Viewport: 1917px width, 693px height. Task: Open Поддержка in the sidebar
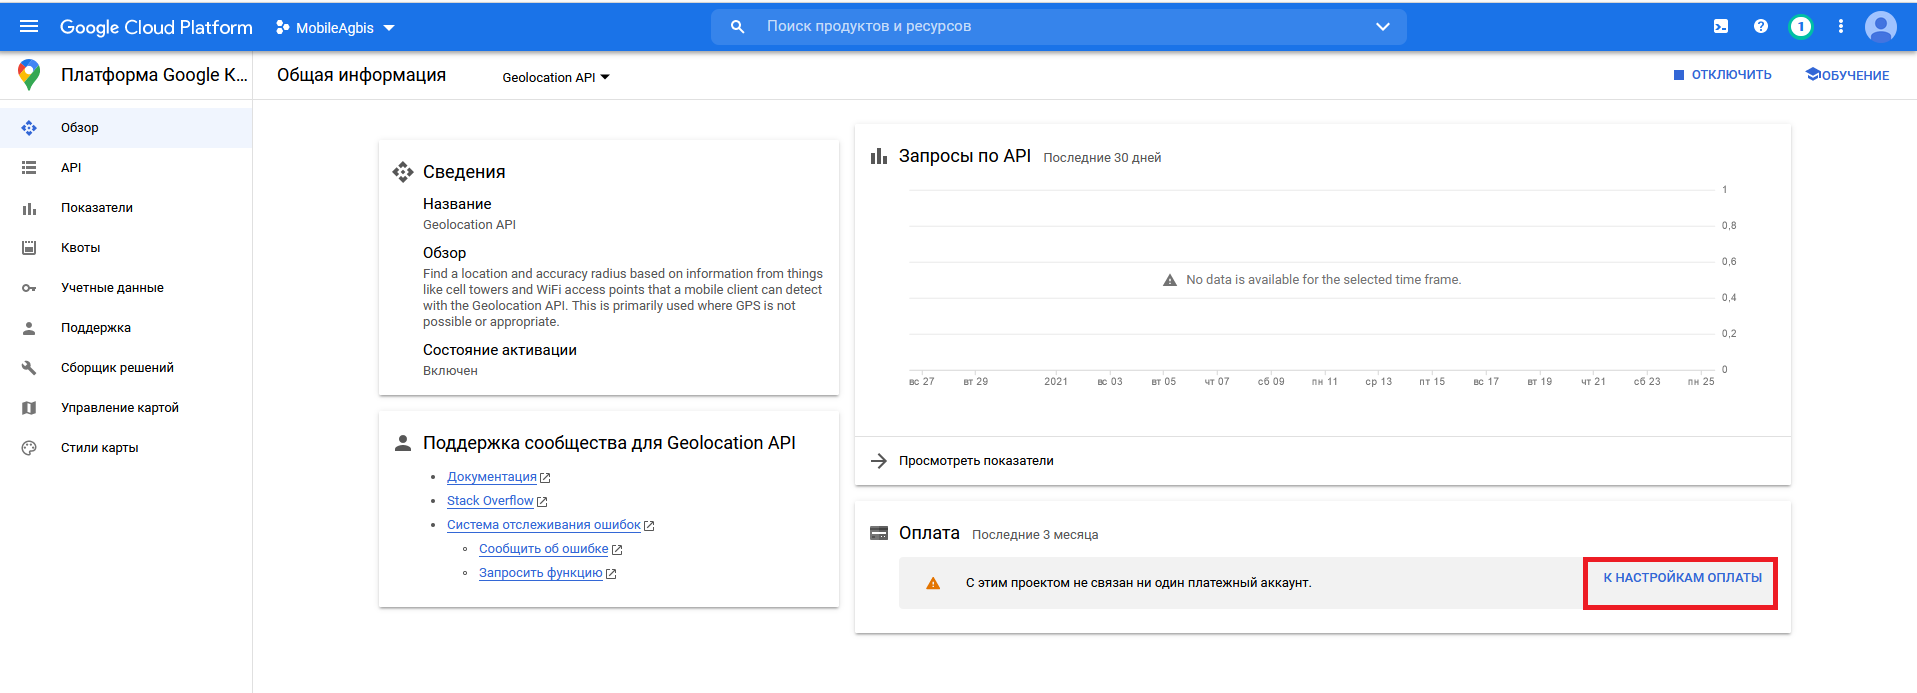click(126, 328)
